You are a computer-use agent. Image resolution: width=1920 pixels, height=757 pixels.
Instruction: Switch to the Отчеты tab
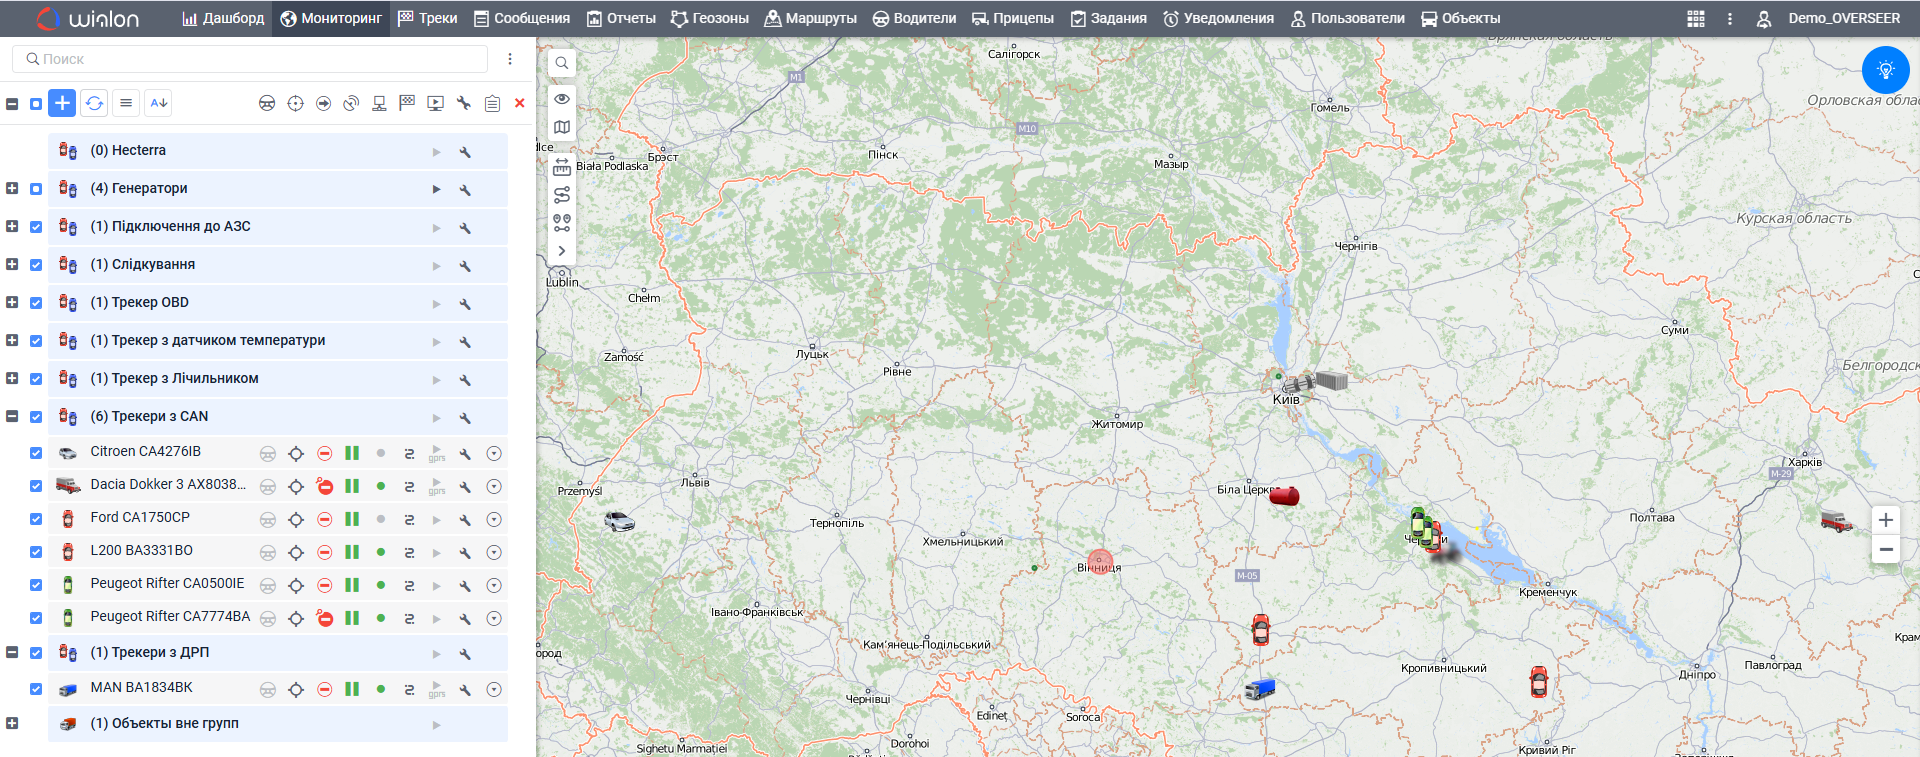pos(621,18)
